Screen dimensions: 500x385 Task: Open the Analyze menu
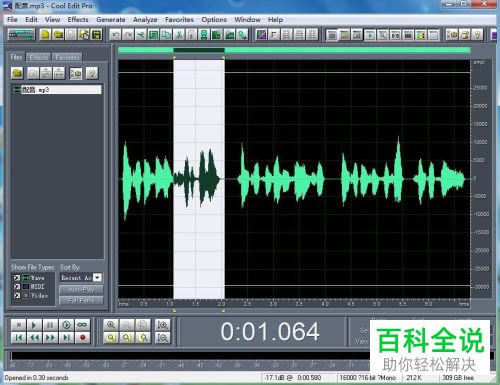pos(145,20)
